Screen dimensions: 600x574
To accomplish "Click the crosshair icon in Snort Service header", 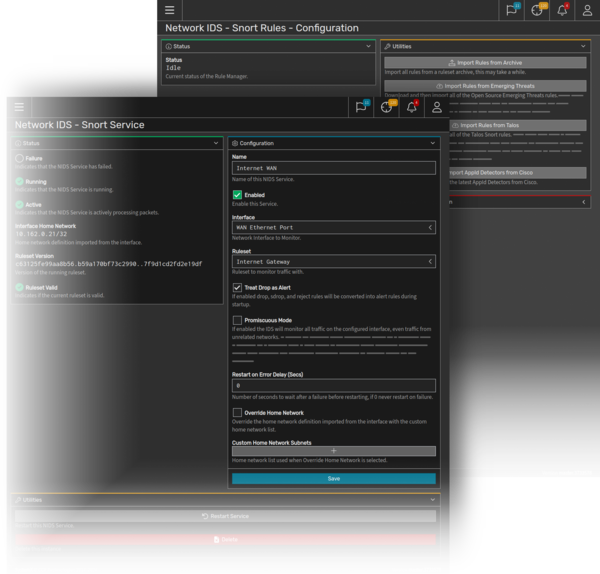I will (386, 106).
